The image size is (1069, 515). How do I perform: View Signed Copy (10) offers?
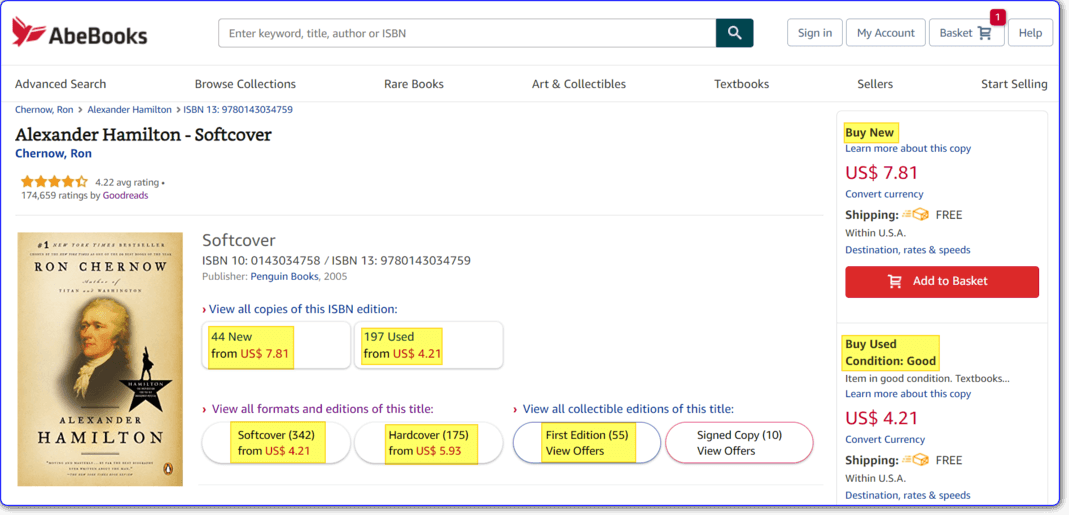coord(739,443)
